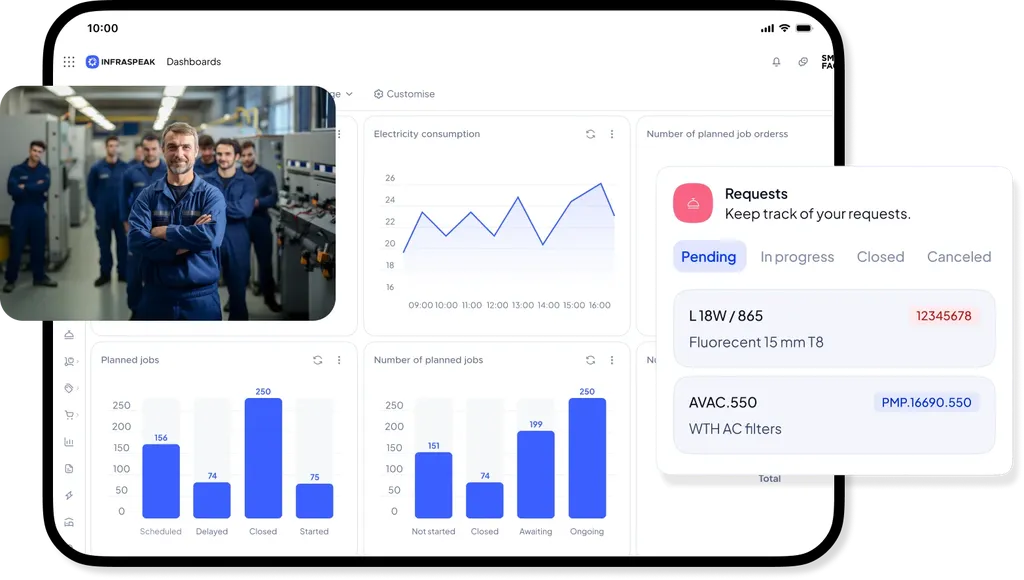Click the Closed bar valued 74

[x=485, y=500]
